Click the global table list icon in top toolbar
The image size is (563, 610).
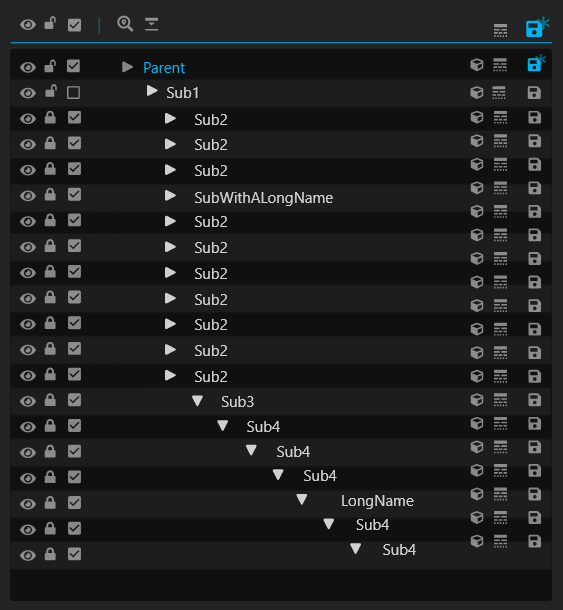click(500, 30)
